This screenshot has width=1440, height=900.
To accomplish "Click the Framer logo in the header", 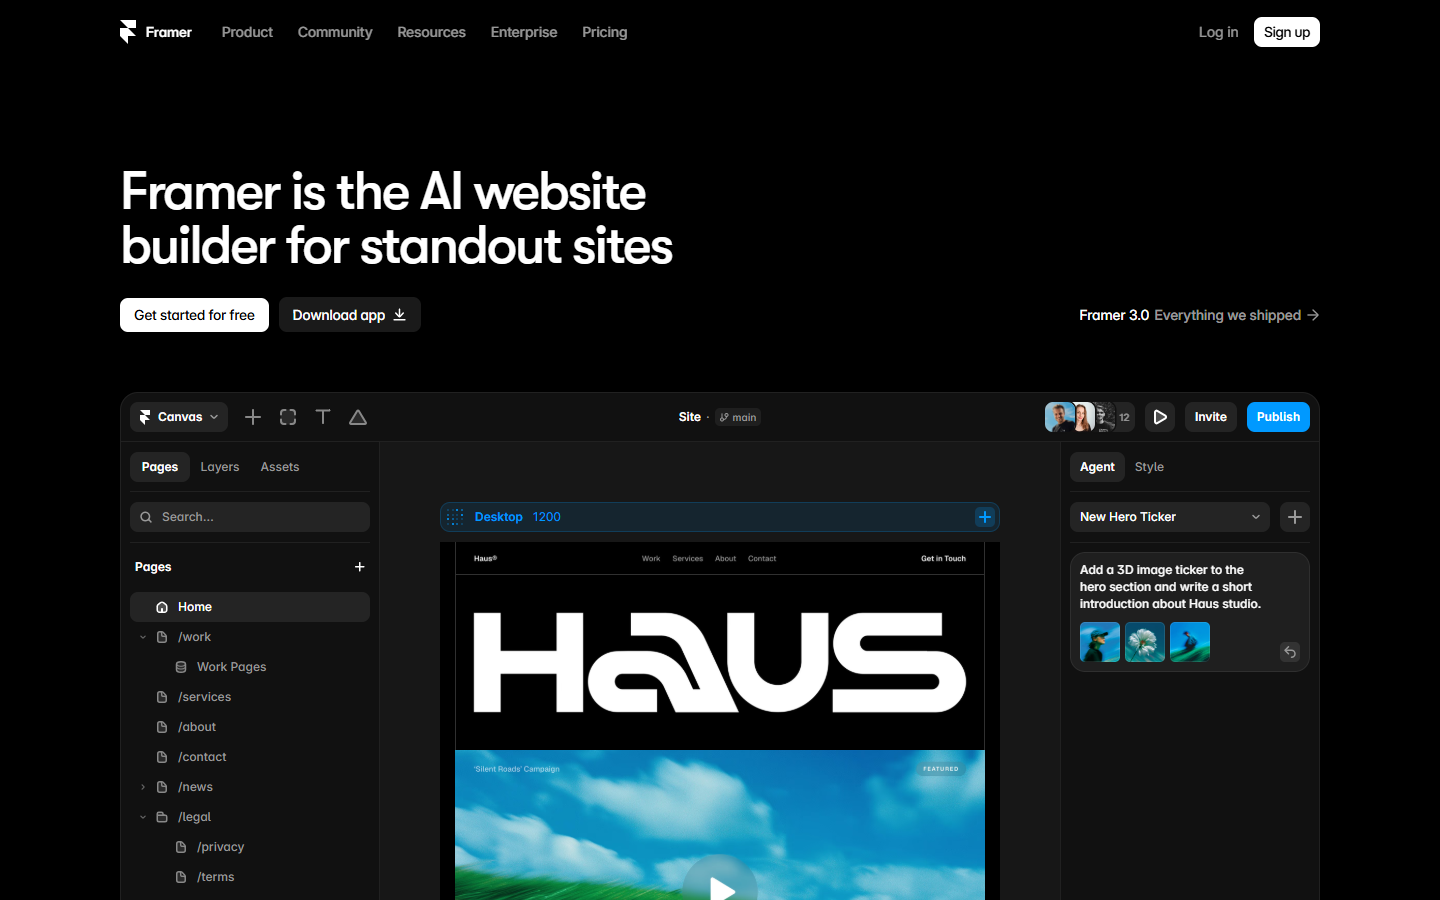I will coord(155,32).
